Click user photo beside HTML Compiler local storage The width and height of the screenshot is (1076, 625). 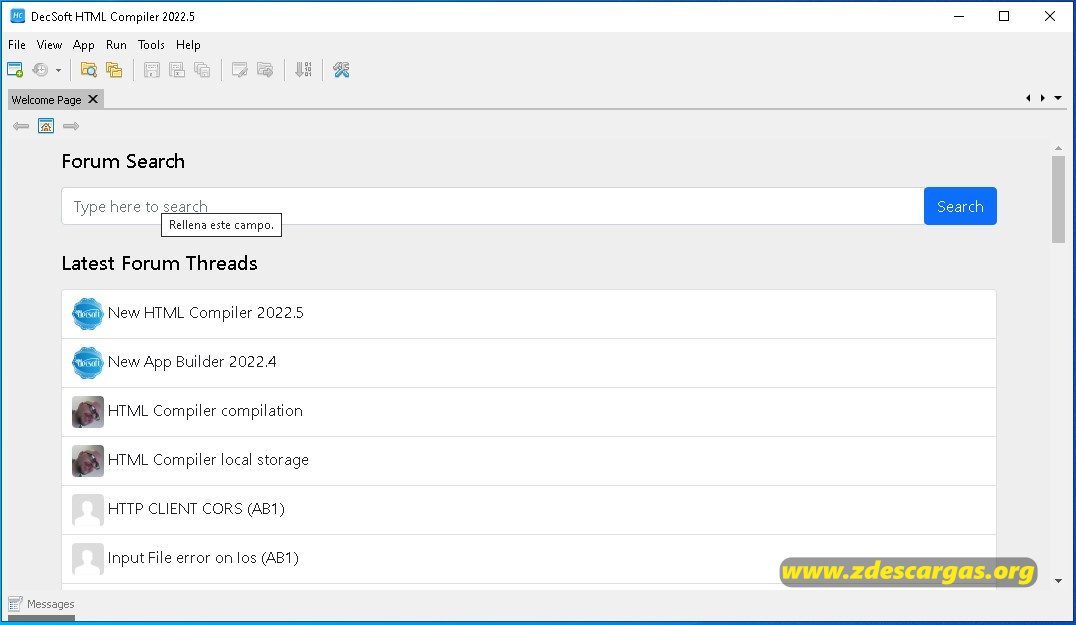88,461
